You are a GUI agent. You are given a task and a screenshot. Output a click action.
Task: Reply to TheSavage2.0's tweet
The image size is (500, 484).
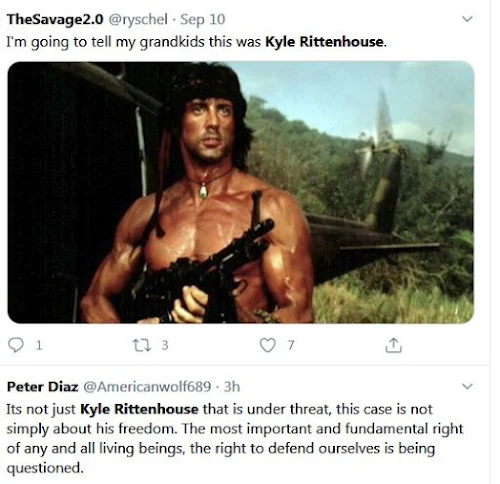[16, 345]
